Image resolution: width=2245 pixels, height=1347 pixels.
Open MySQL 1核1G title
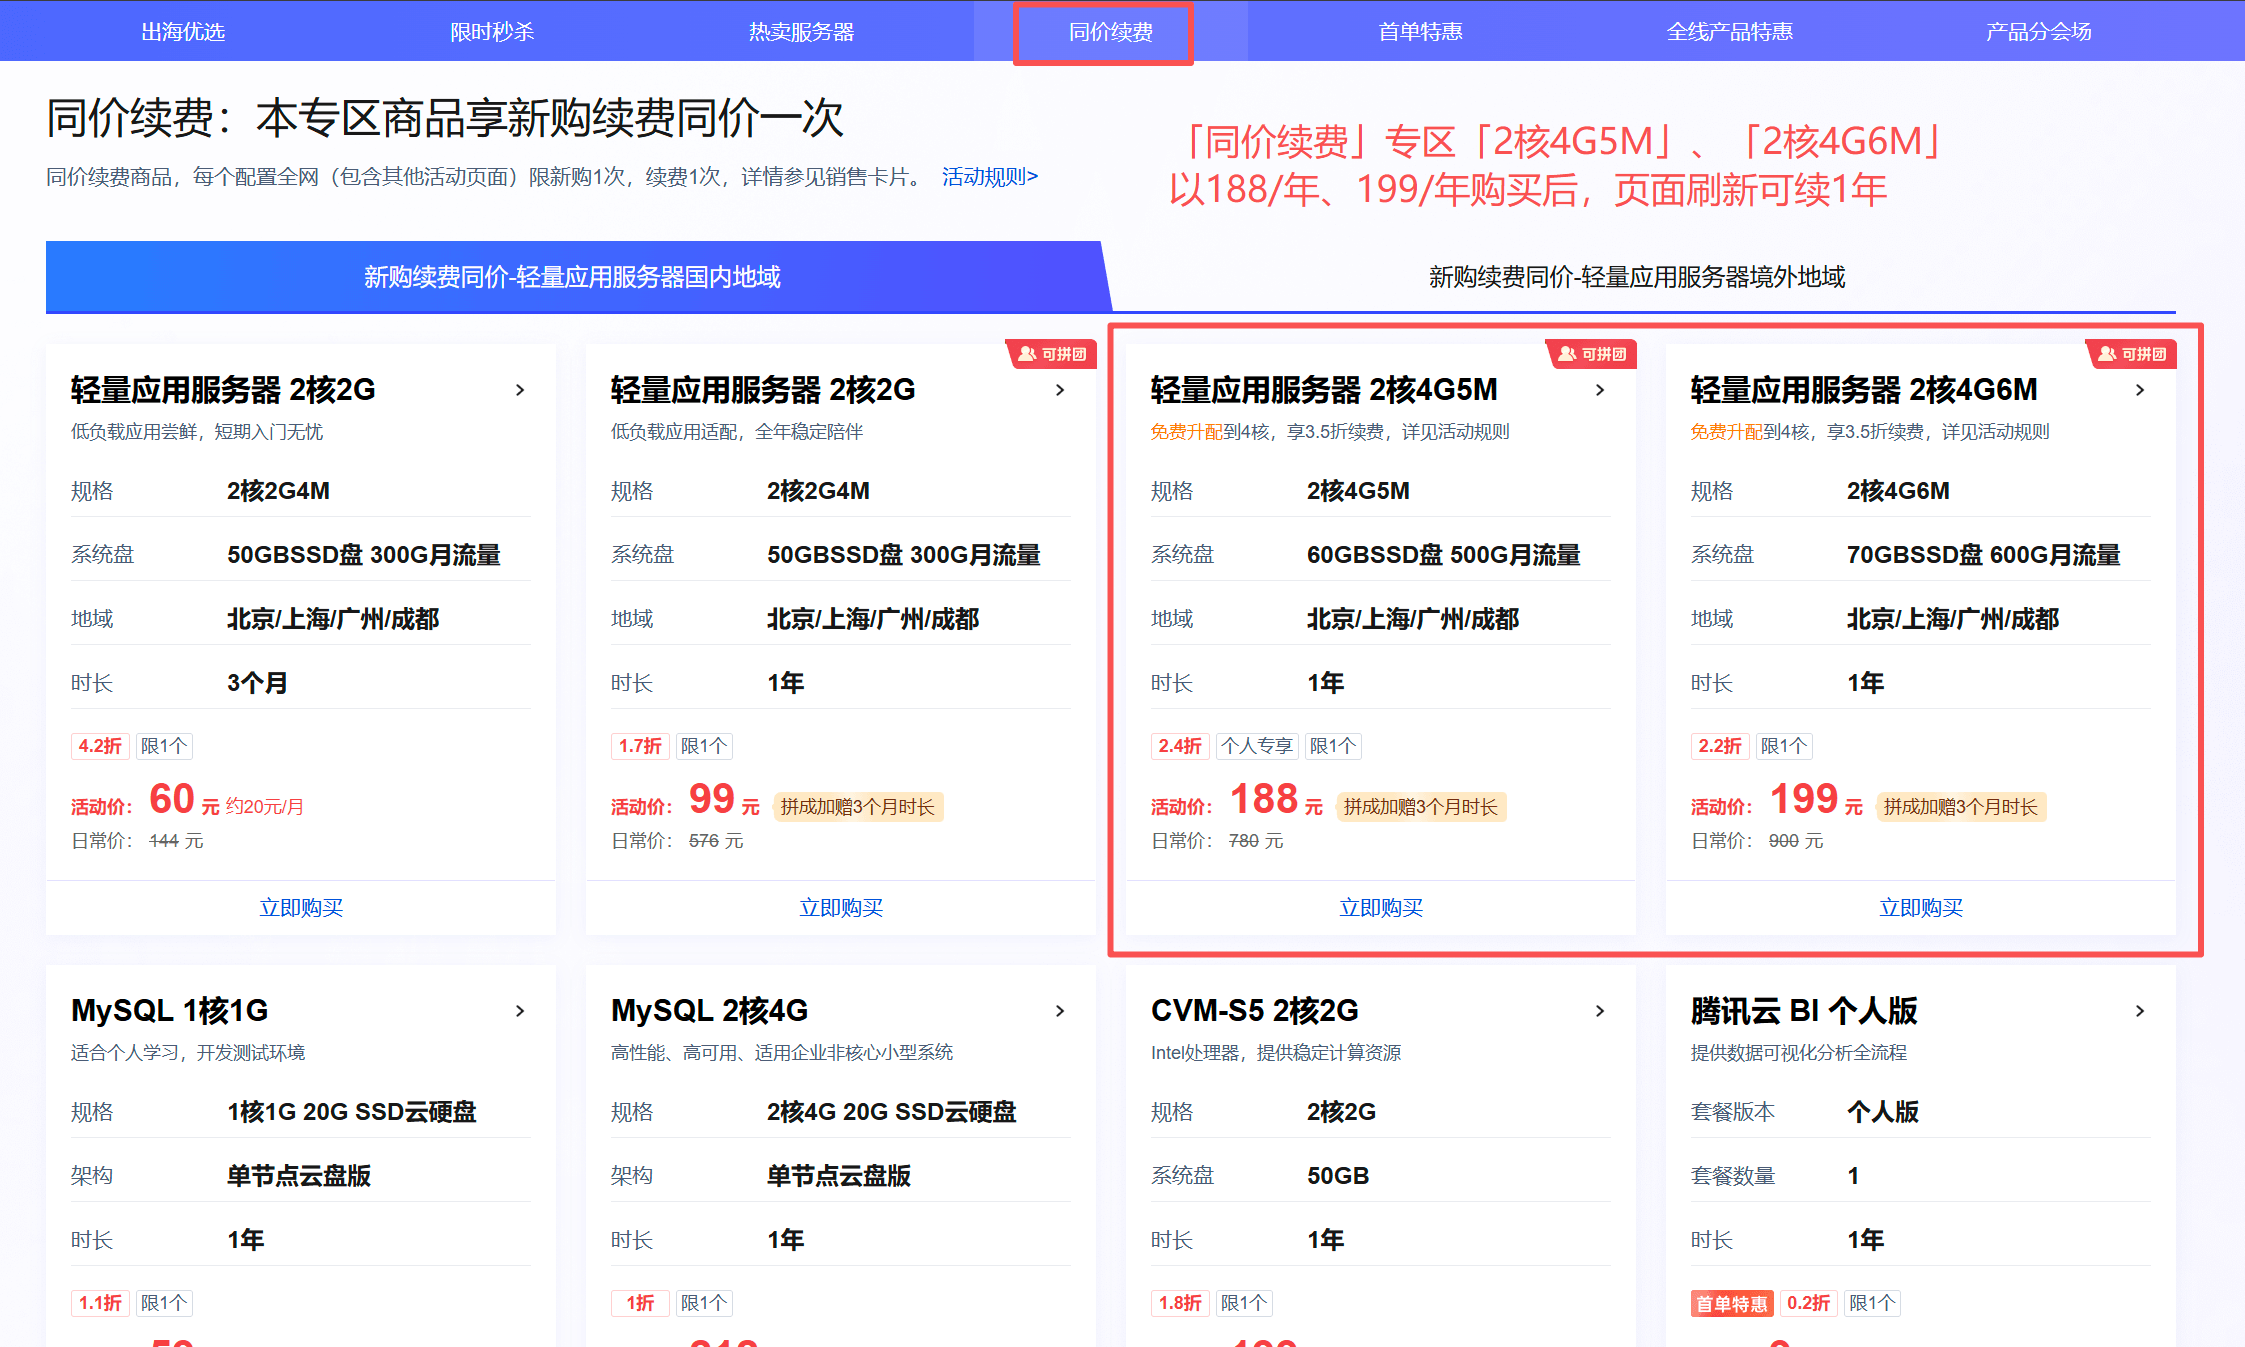(x=170, y=1011)
